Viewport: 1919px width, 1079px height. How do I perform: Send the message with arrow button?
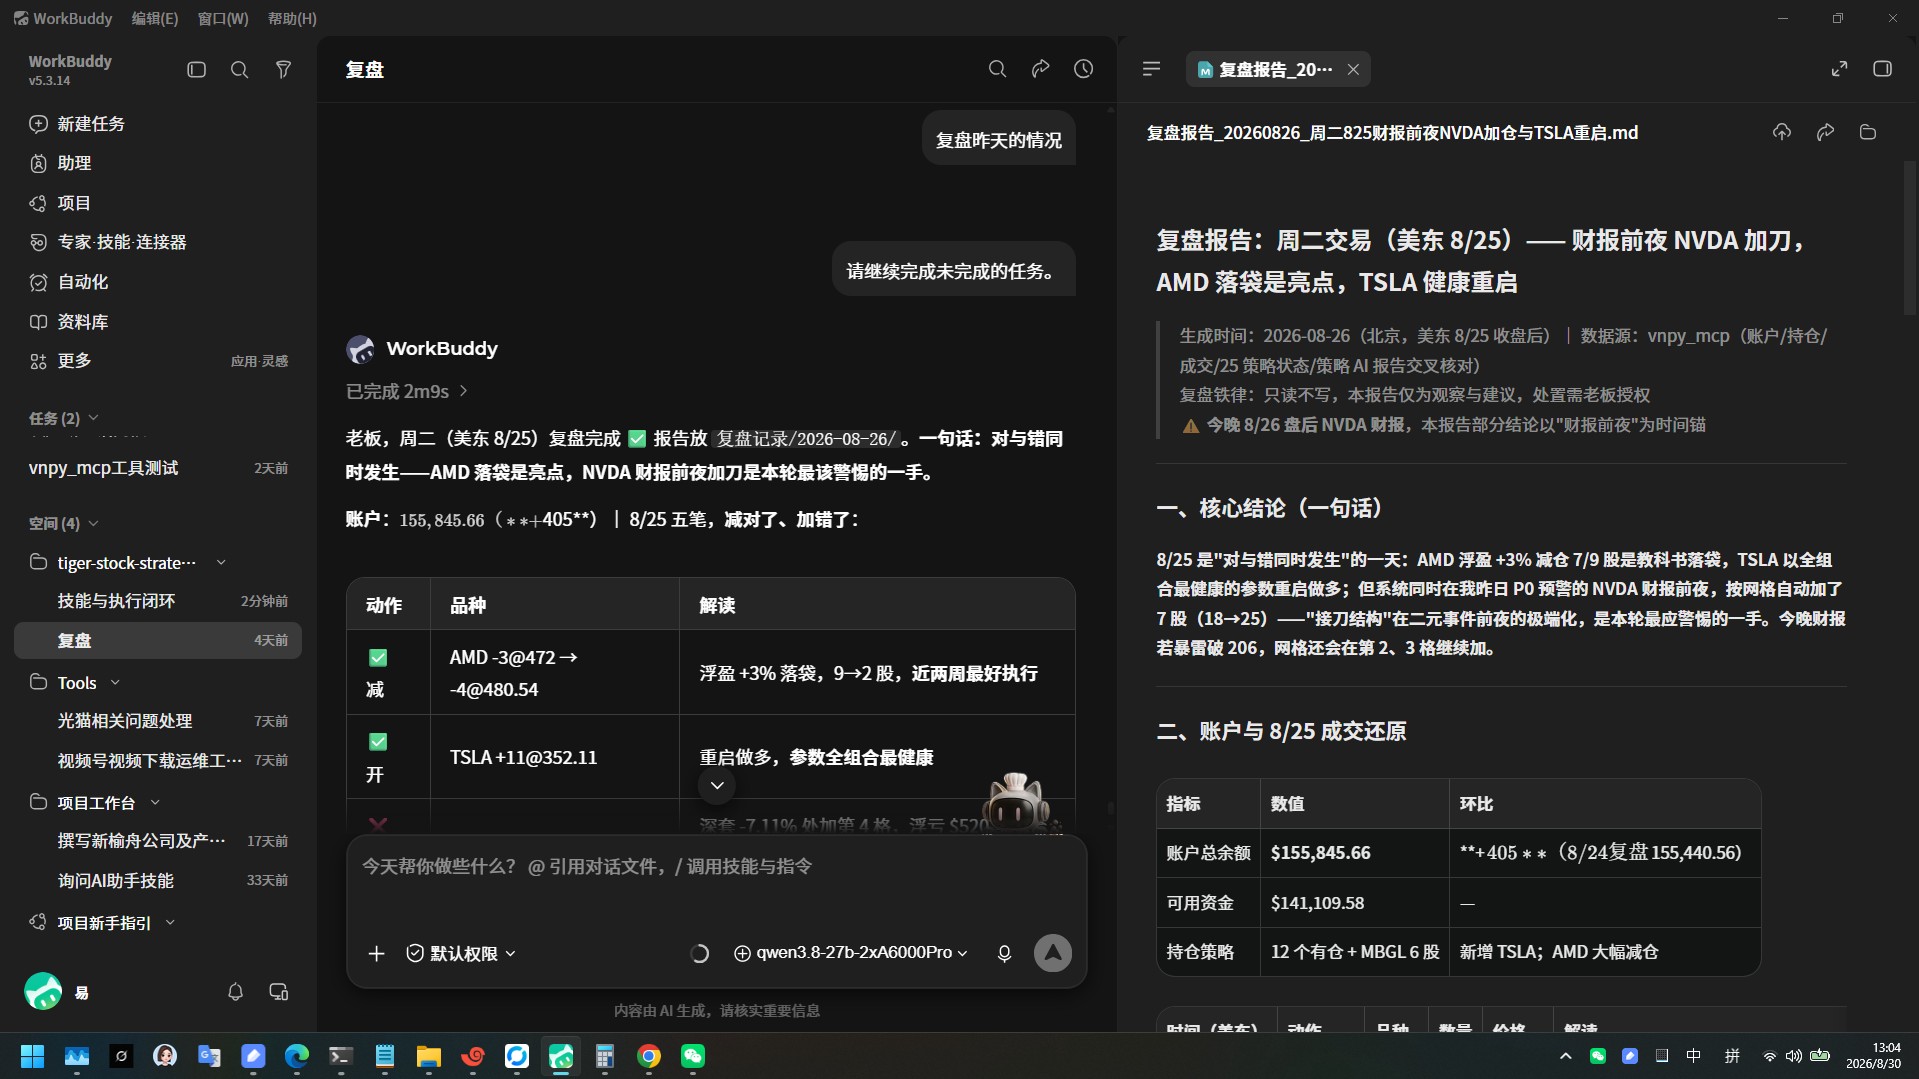pos(1052,953)
